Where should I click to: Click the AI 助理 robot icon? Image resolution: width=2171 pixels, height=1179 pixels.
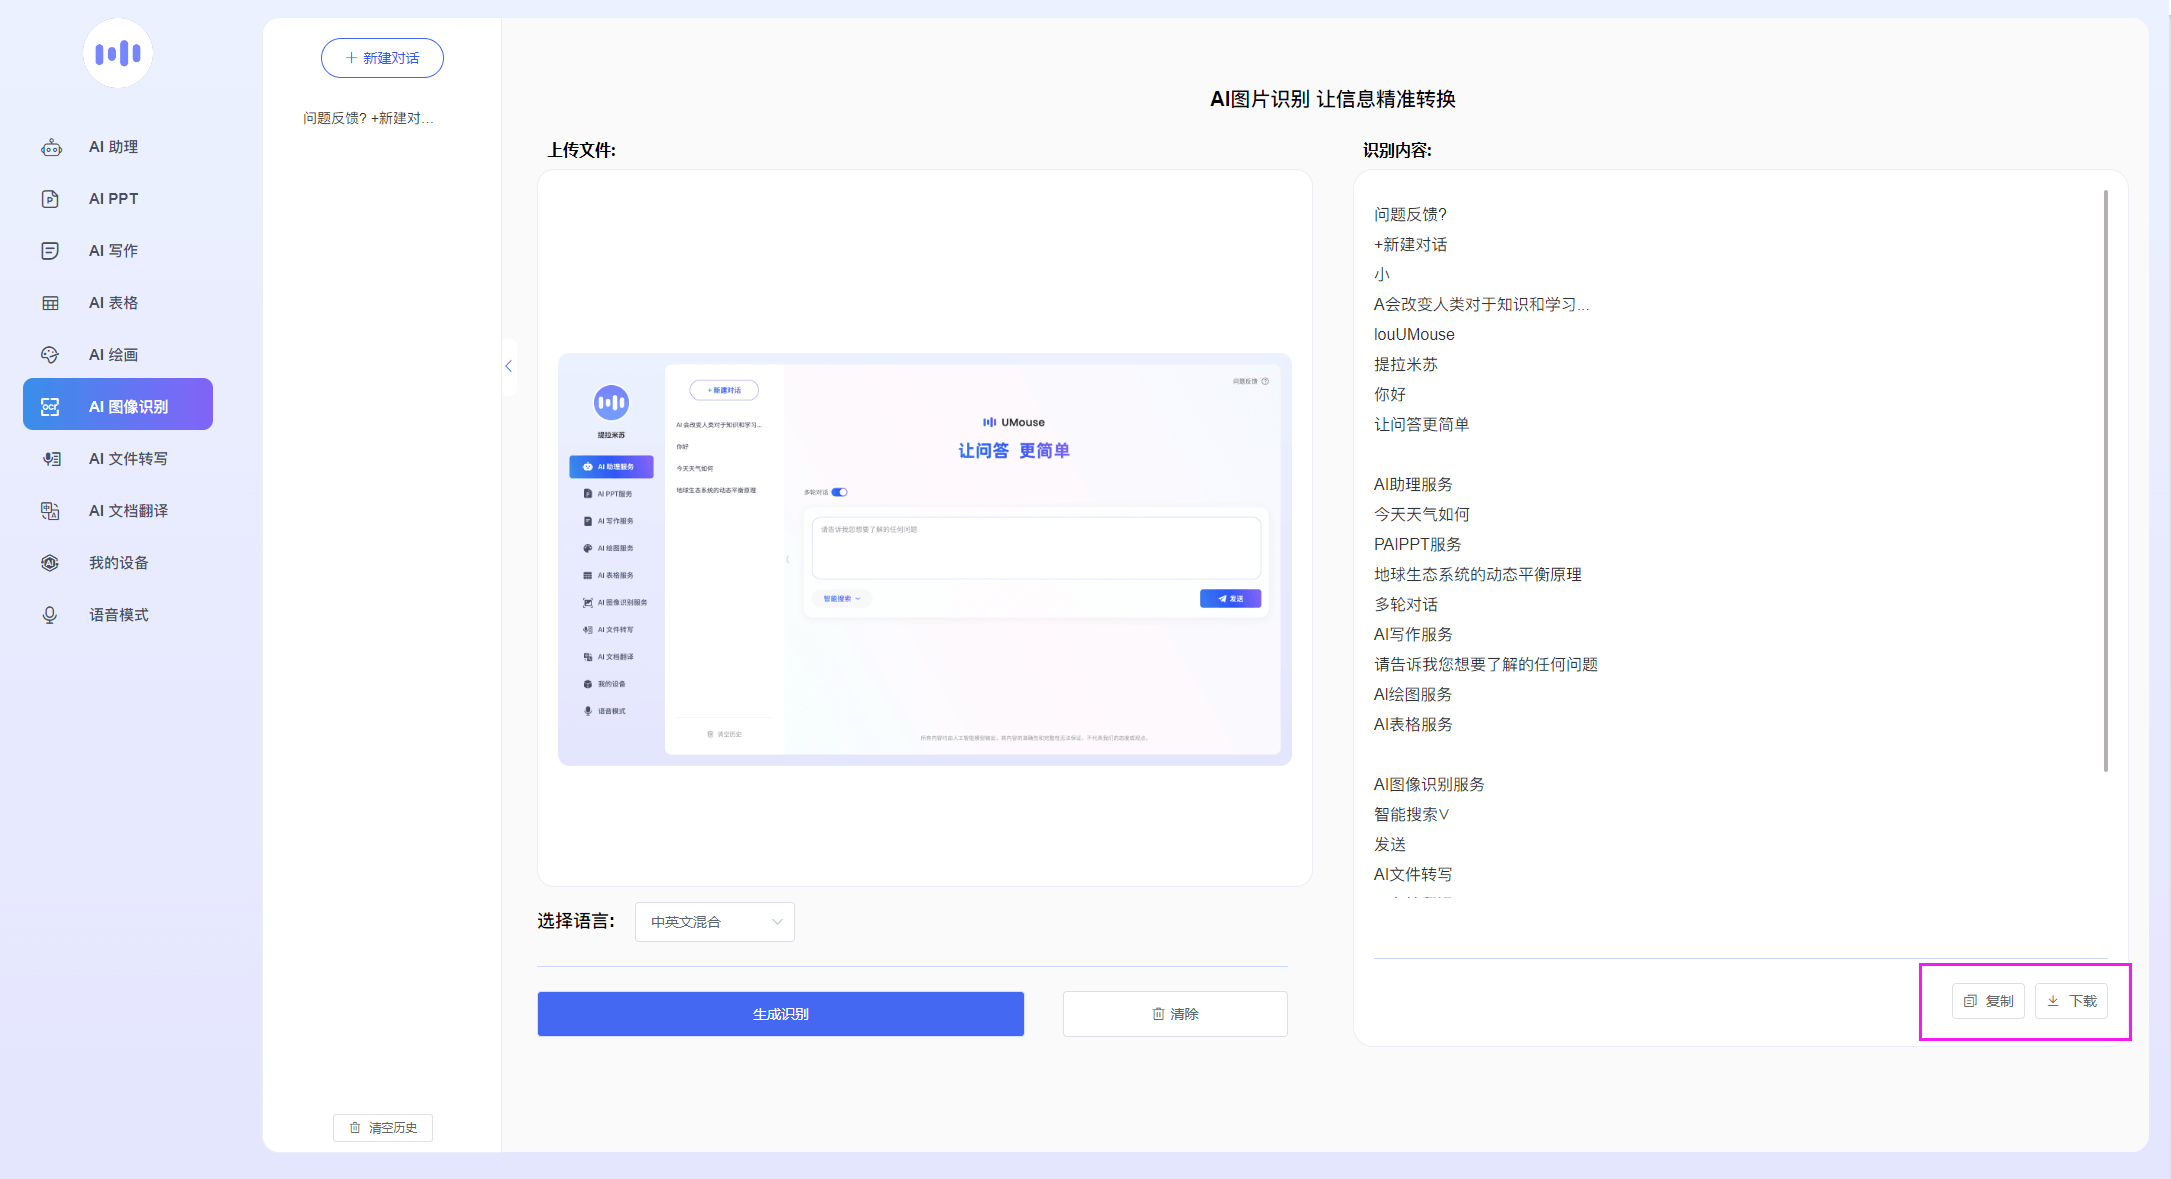51,147
